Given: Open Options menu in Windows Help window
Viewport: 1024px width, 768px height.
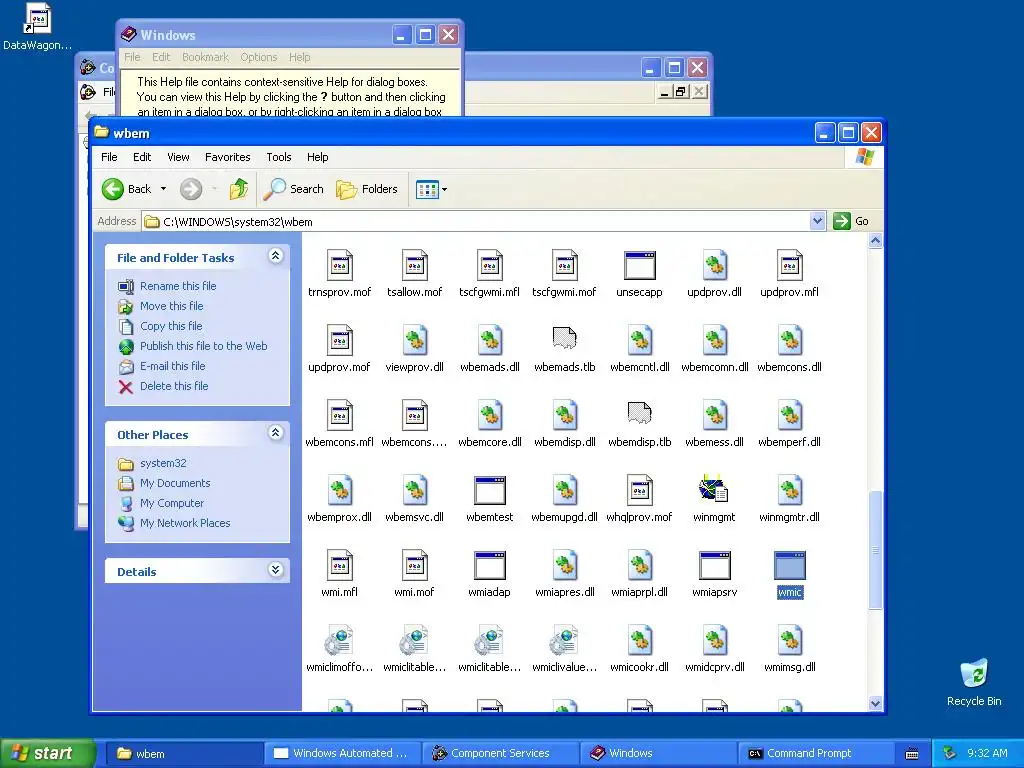Looking at the screenshot, I should point(259,57).
